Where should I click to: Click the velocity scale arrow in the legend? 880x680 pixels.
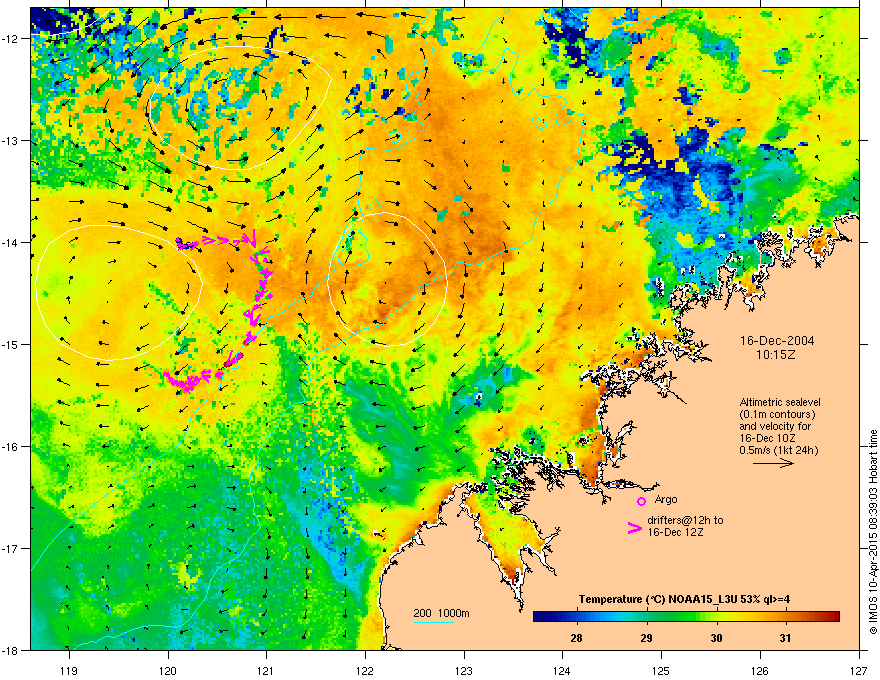[773, 463]
